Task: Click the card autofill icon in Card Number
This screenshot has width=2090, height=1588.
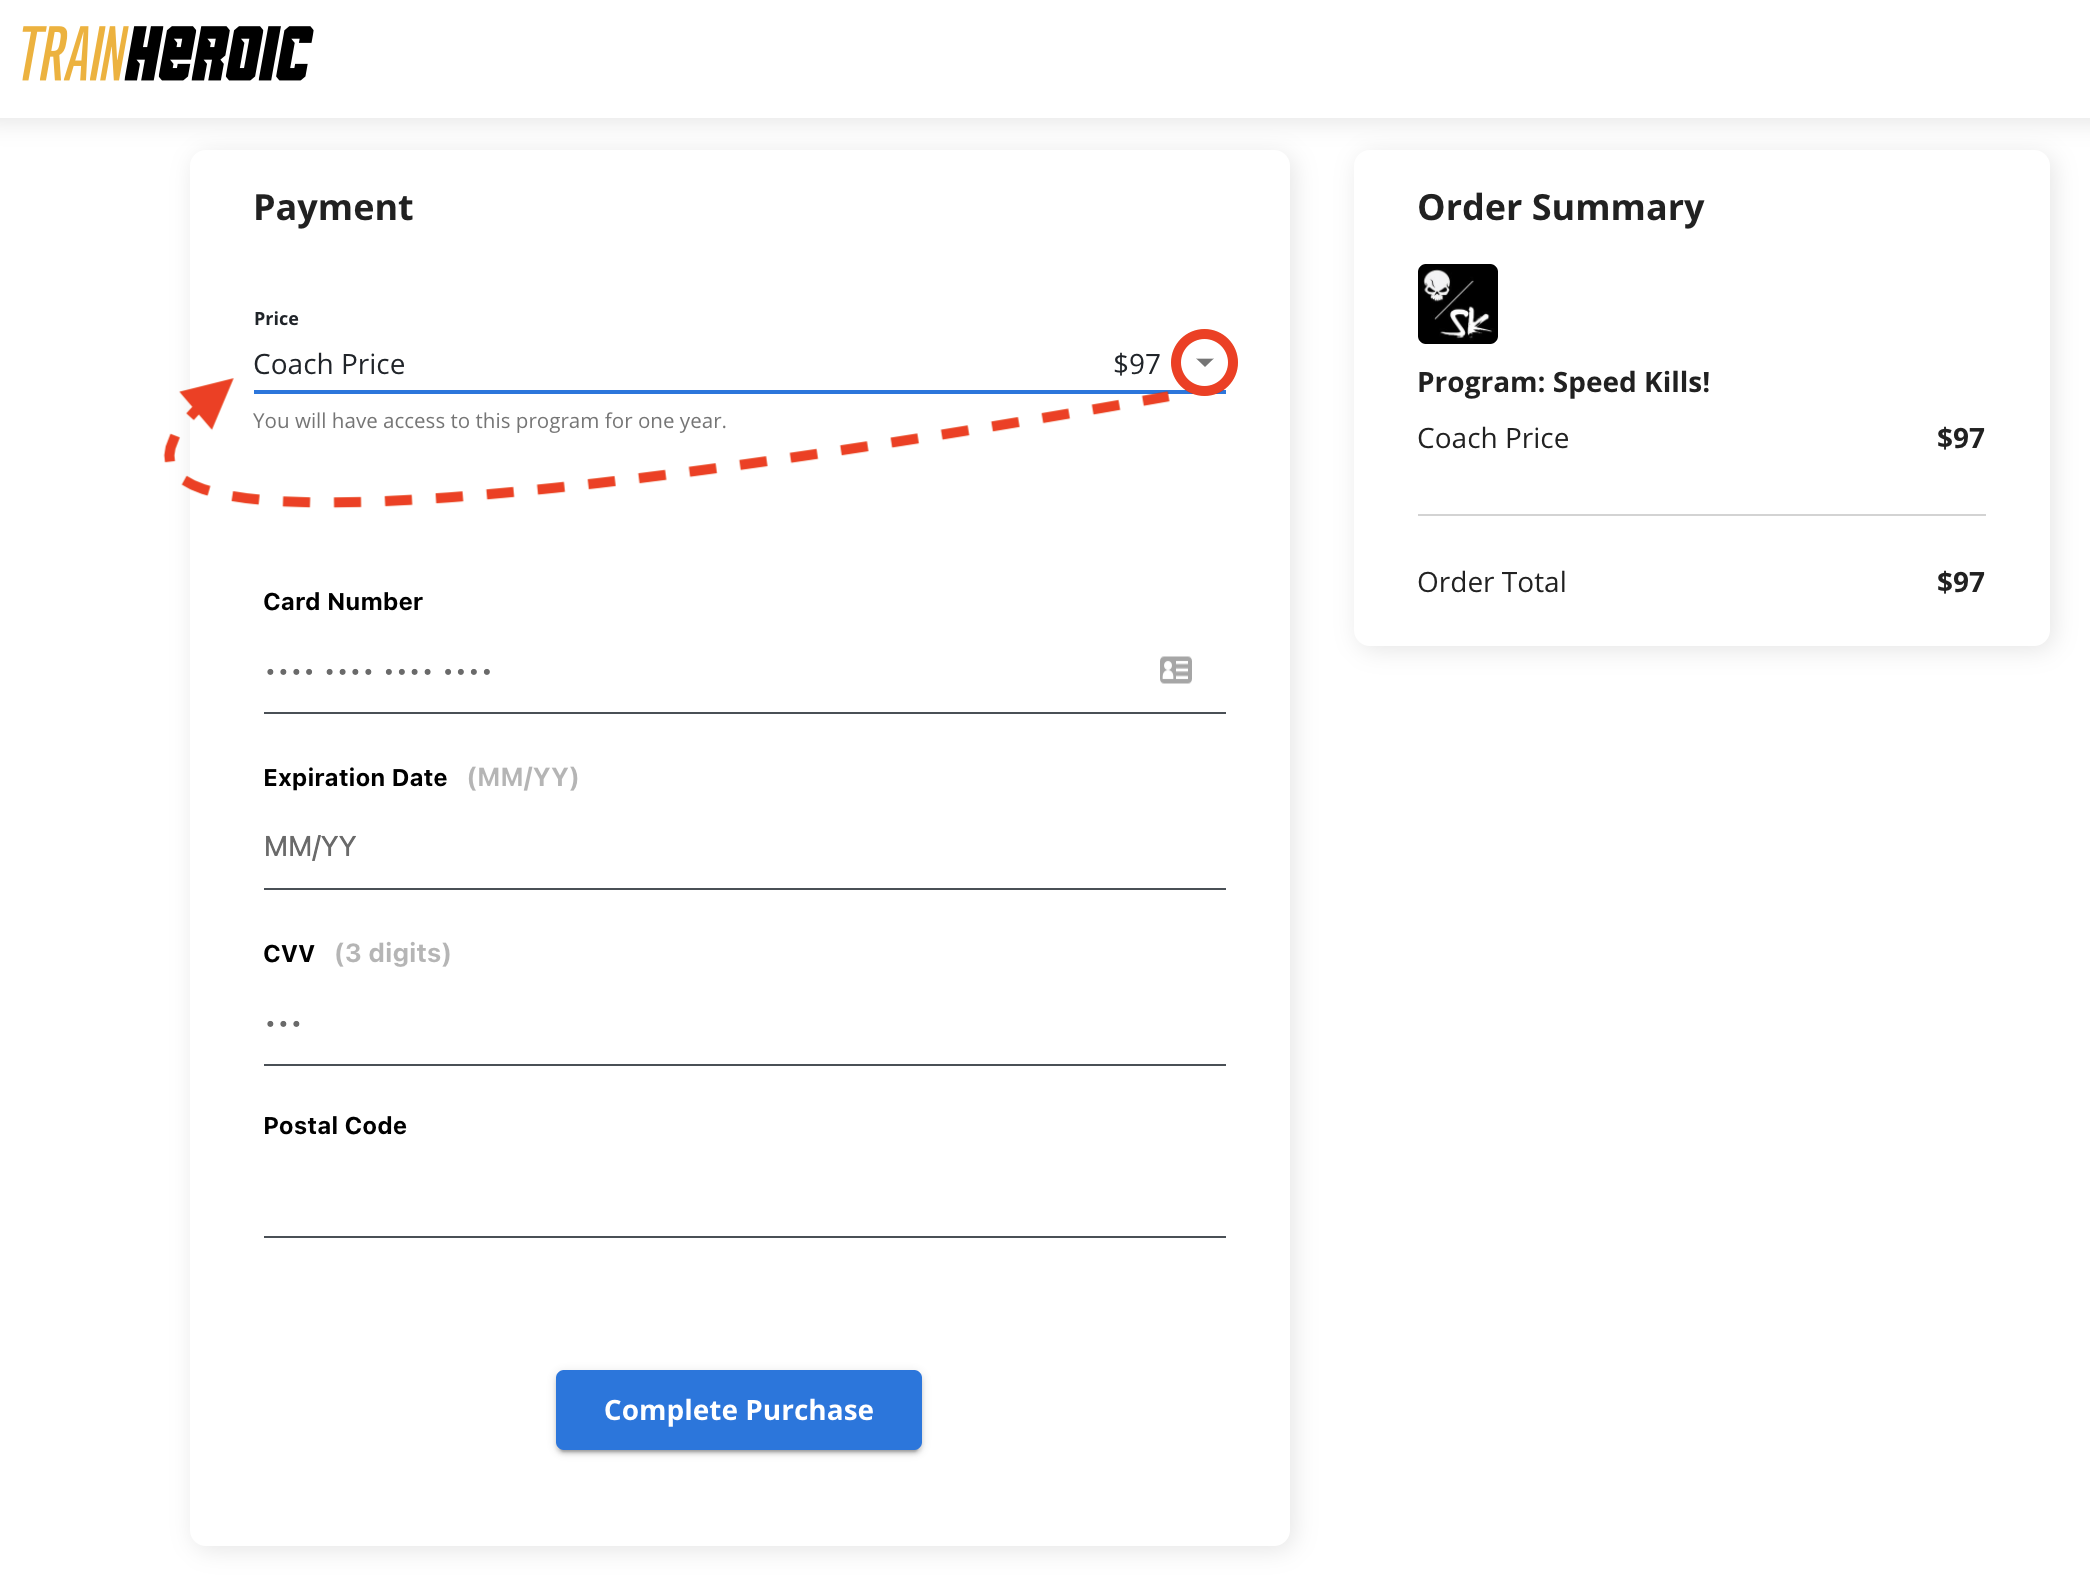Action: click(1175, 670)
